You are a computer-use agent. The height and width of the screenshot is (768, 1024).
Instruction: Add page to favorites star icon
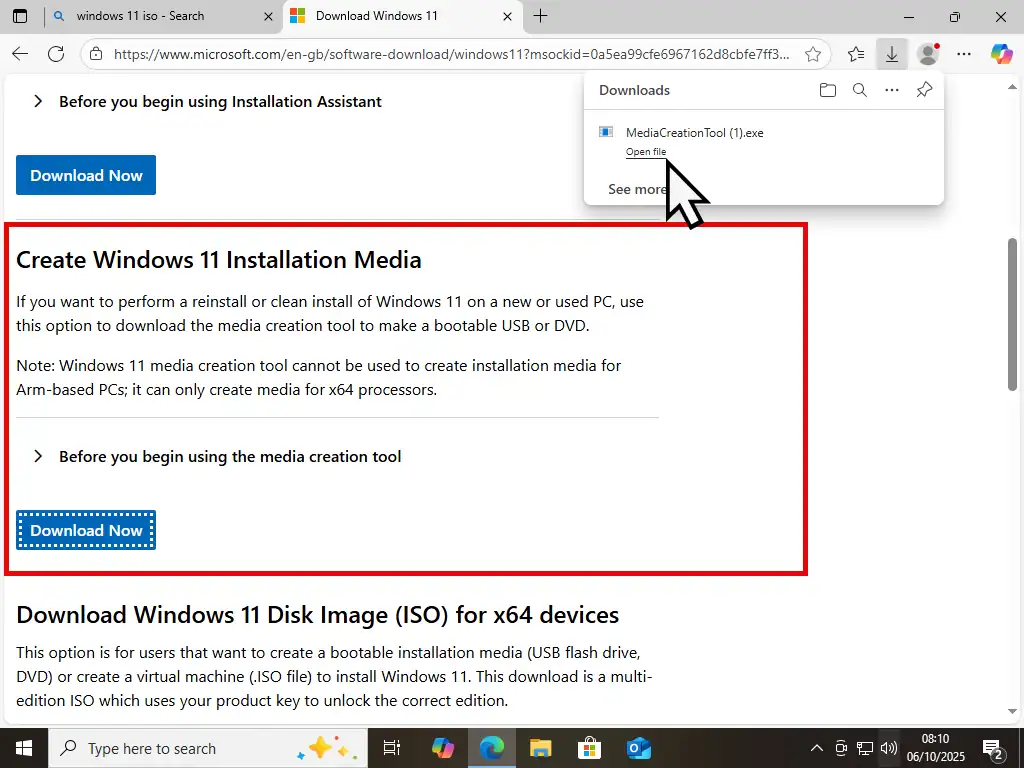tap(813, 54)
